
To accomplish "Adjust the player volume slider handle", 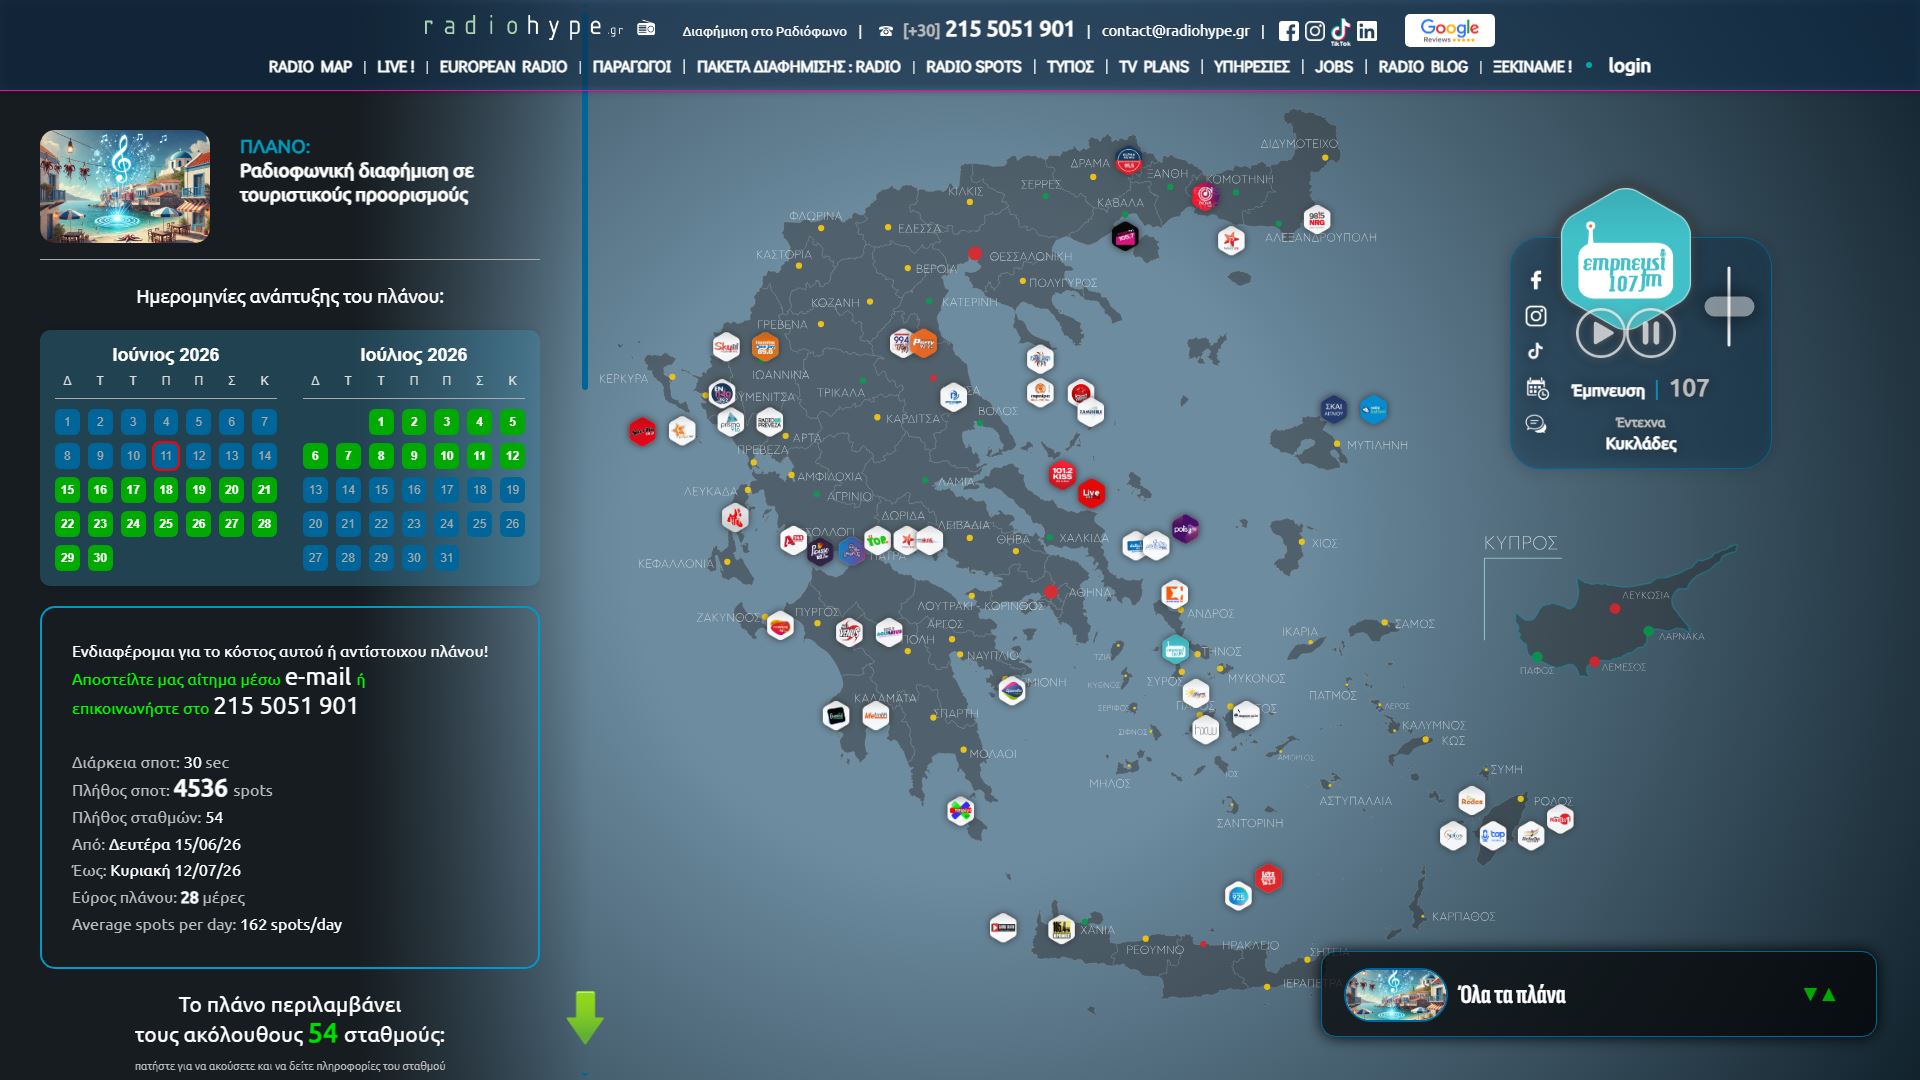I will (1729, 307).
